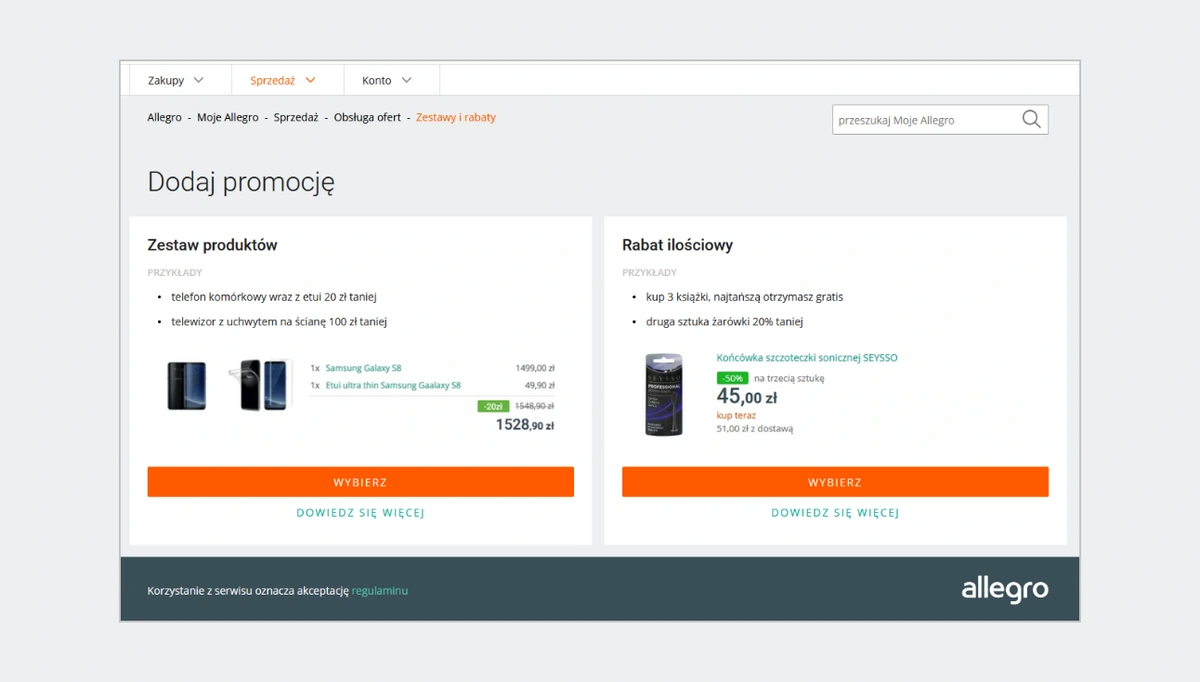Click the Zestaw produktów heading

(212, 245)
